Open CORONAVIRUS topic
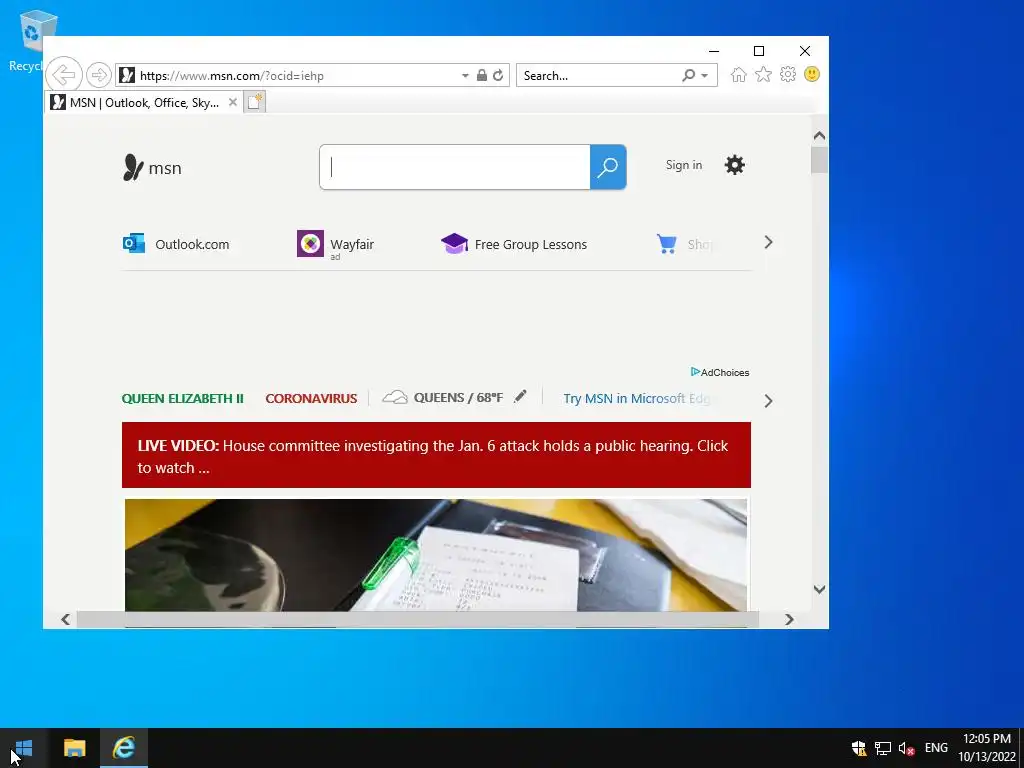1024x768 pixels. 311,398
